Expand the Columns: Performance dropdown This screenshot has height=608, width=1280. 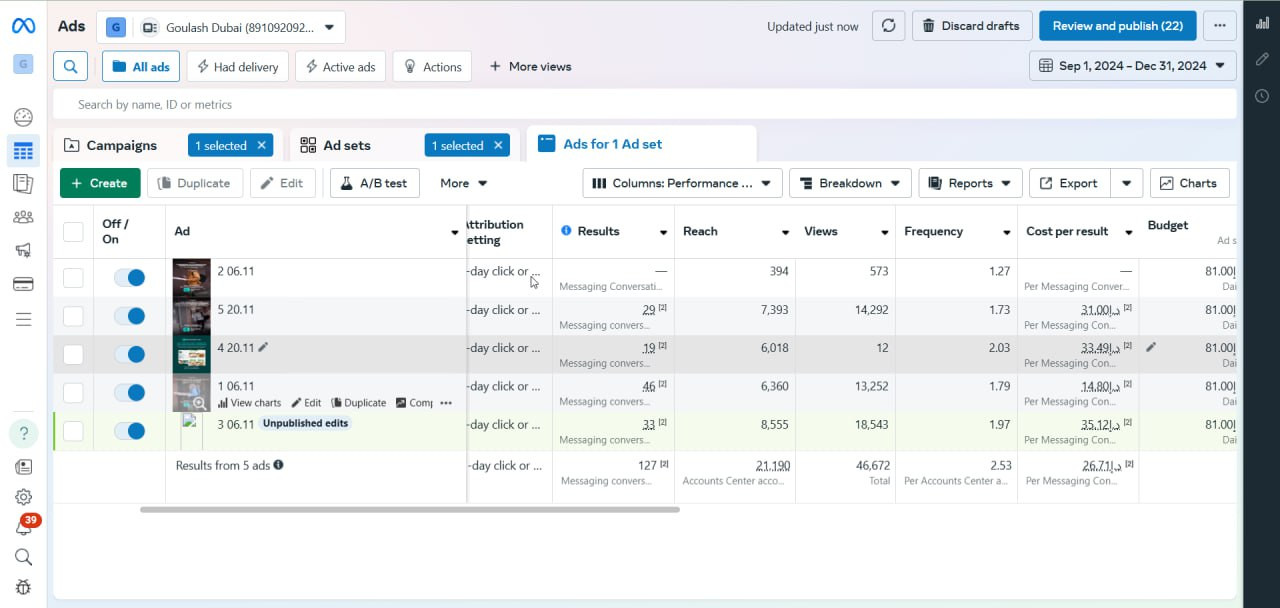coord(682,183)
